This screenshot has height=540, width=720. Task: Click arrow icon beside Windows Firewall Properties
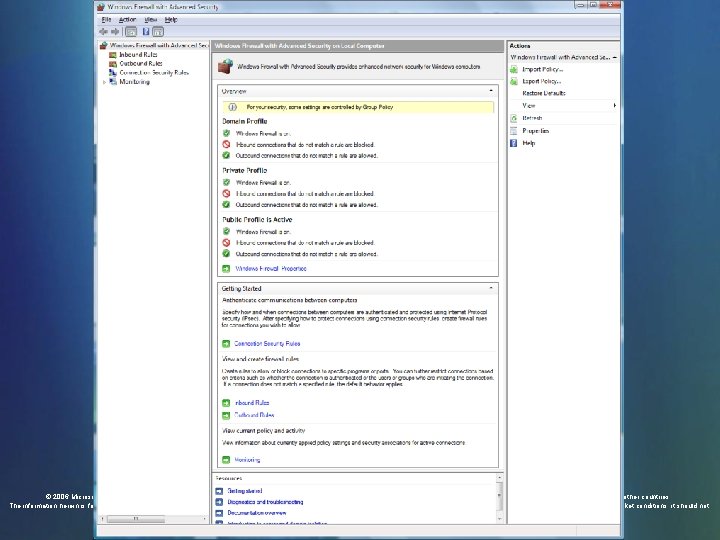226,269
